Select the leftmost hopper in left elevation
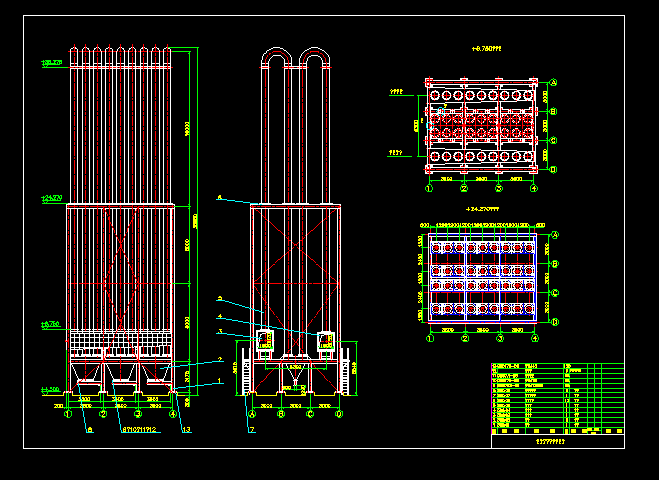The image size is (659, 480). tap(86, 374)
